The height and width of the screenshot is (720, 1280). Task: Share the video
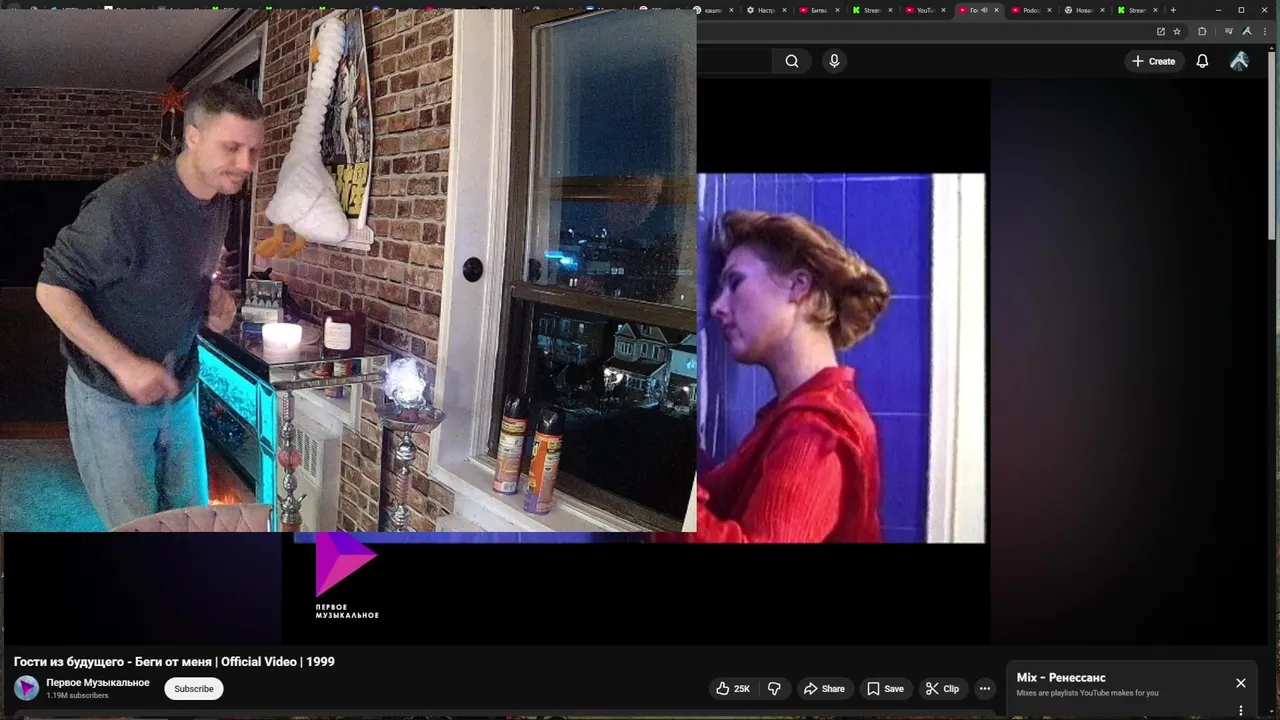click(x=825, y=688)
